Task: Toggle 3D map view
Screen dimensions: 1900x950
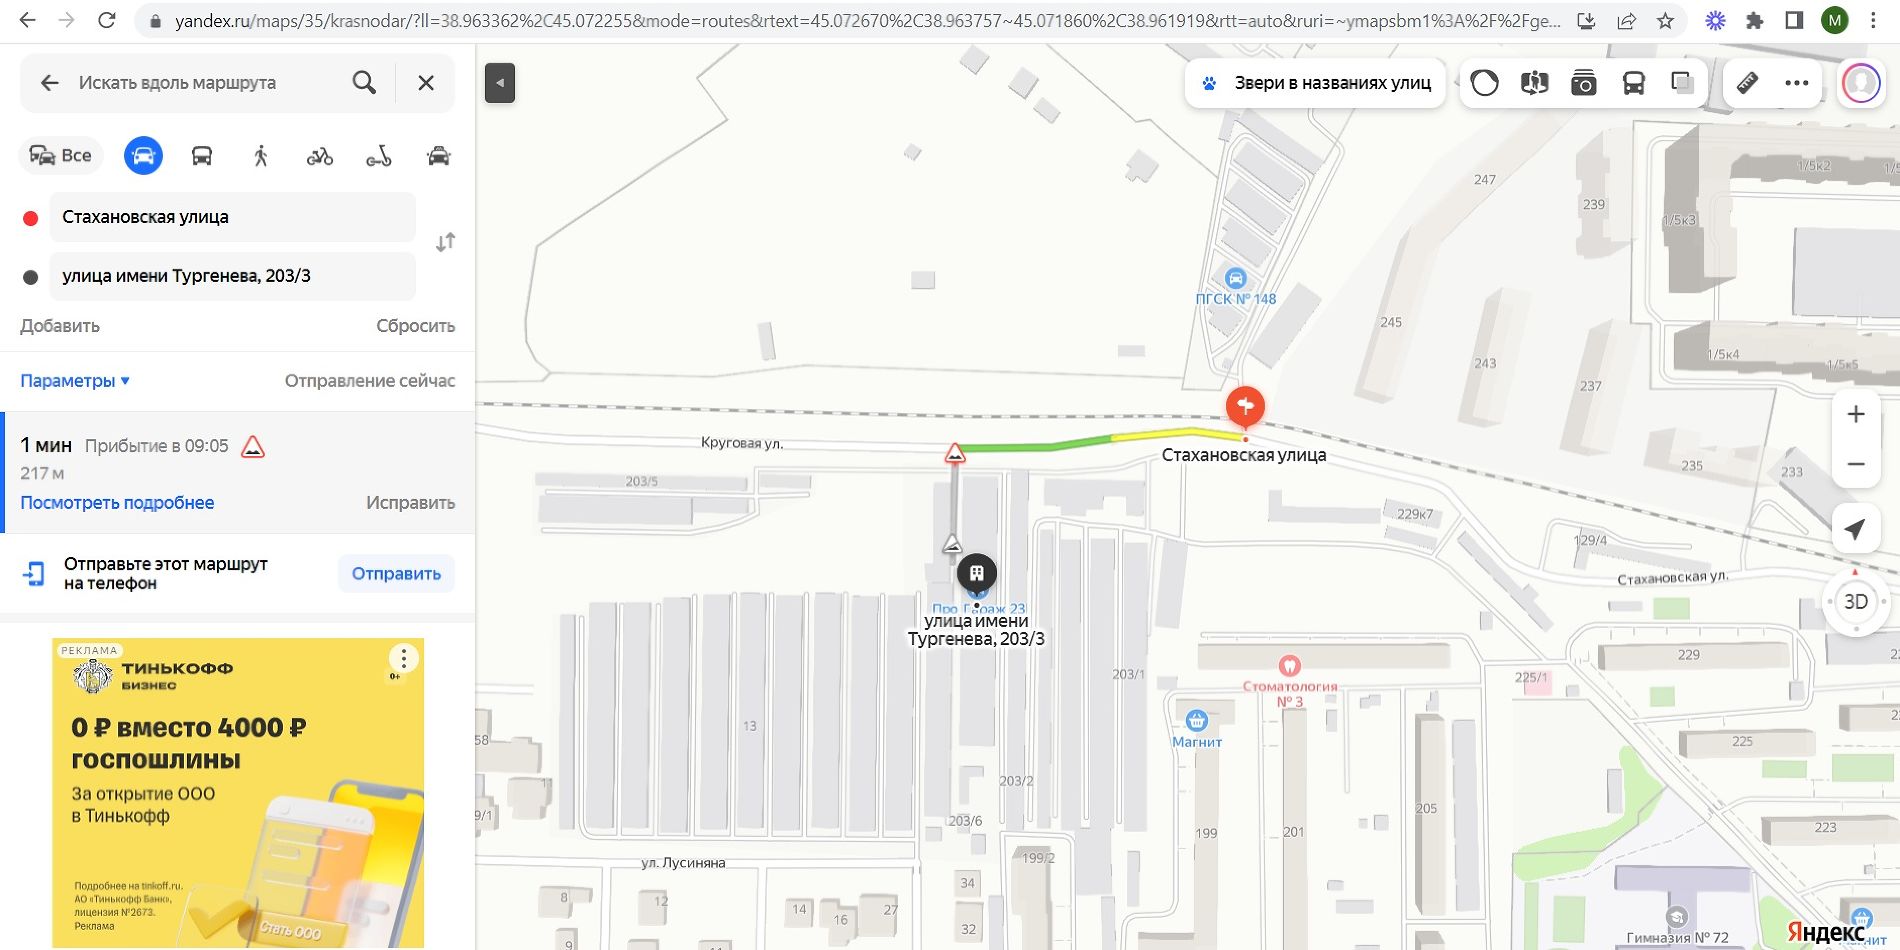Action: (x=1855, y=601)
